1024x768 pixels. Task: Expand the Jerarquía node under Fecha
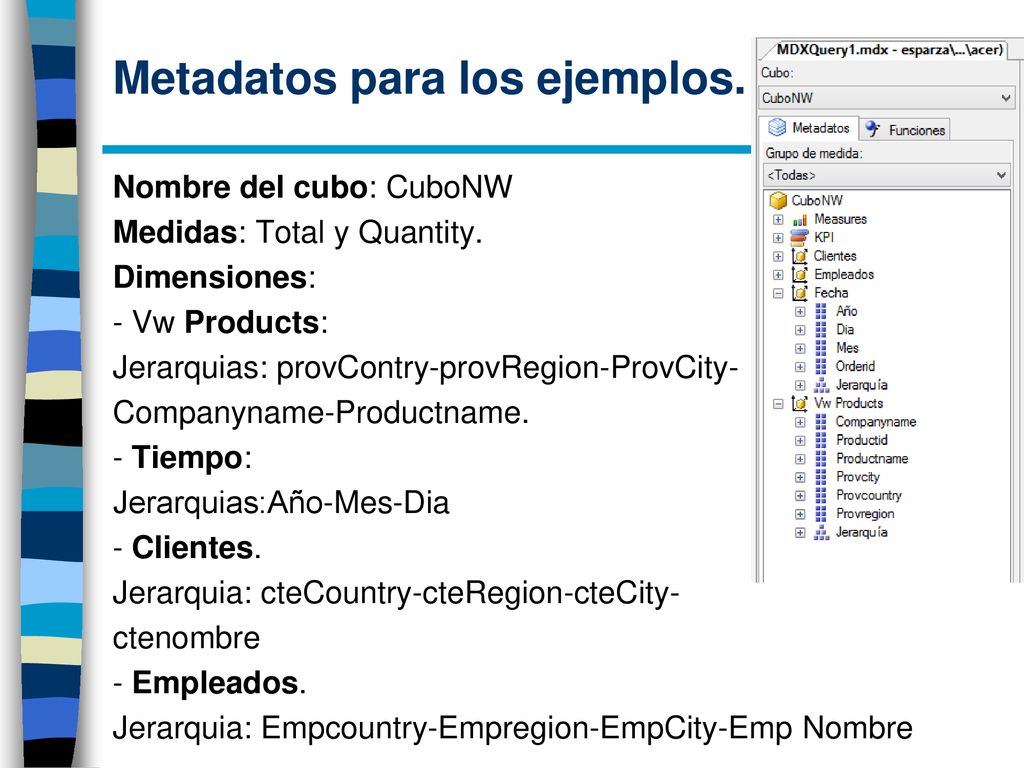pyautogui.click(x=800, y=385)
